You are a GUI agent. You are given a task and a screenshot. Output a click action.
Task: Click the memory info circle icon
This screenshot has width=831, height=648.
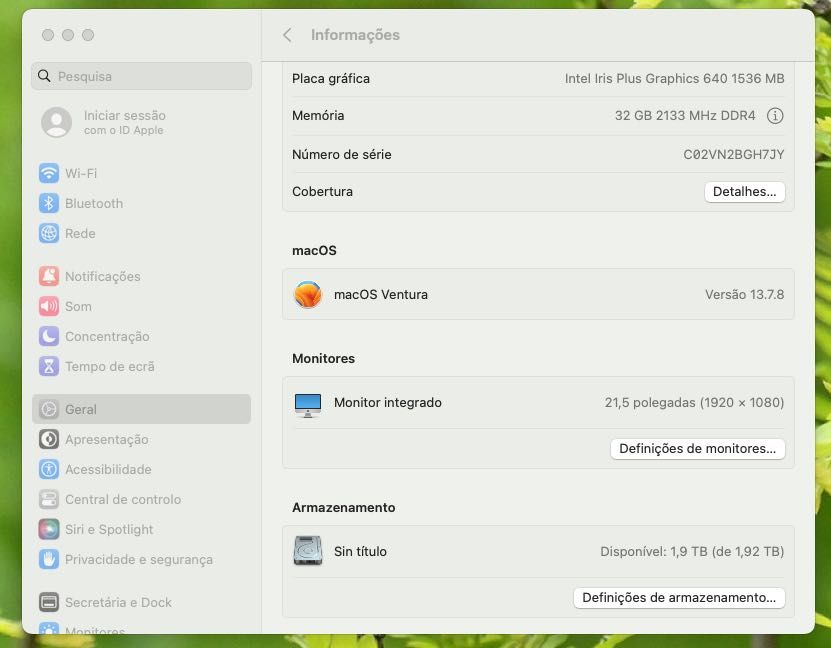point(775,116)
